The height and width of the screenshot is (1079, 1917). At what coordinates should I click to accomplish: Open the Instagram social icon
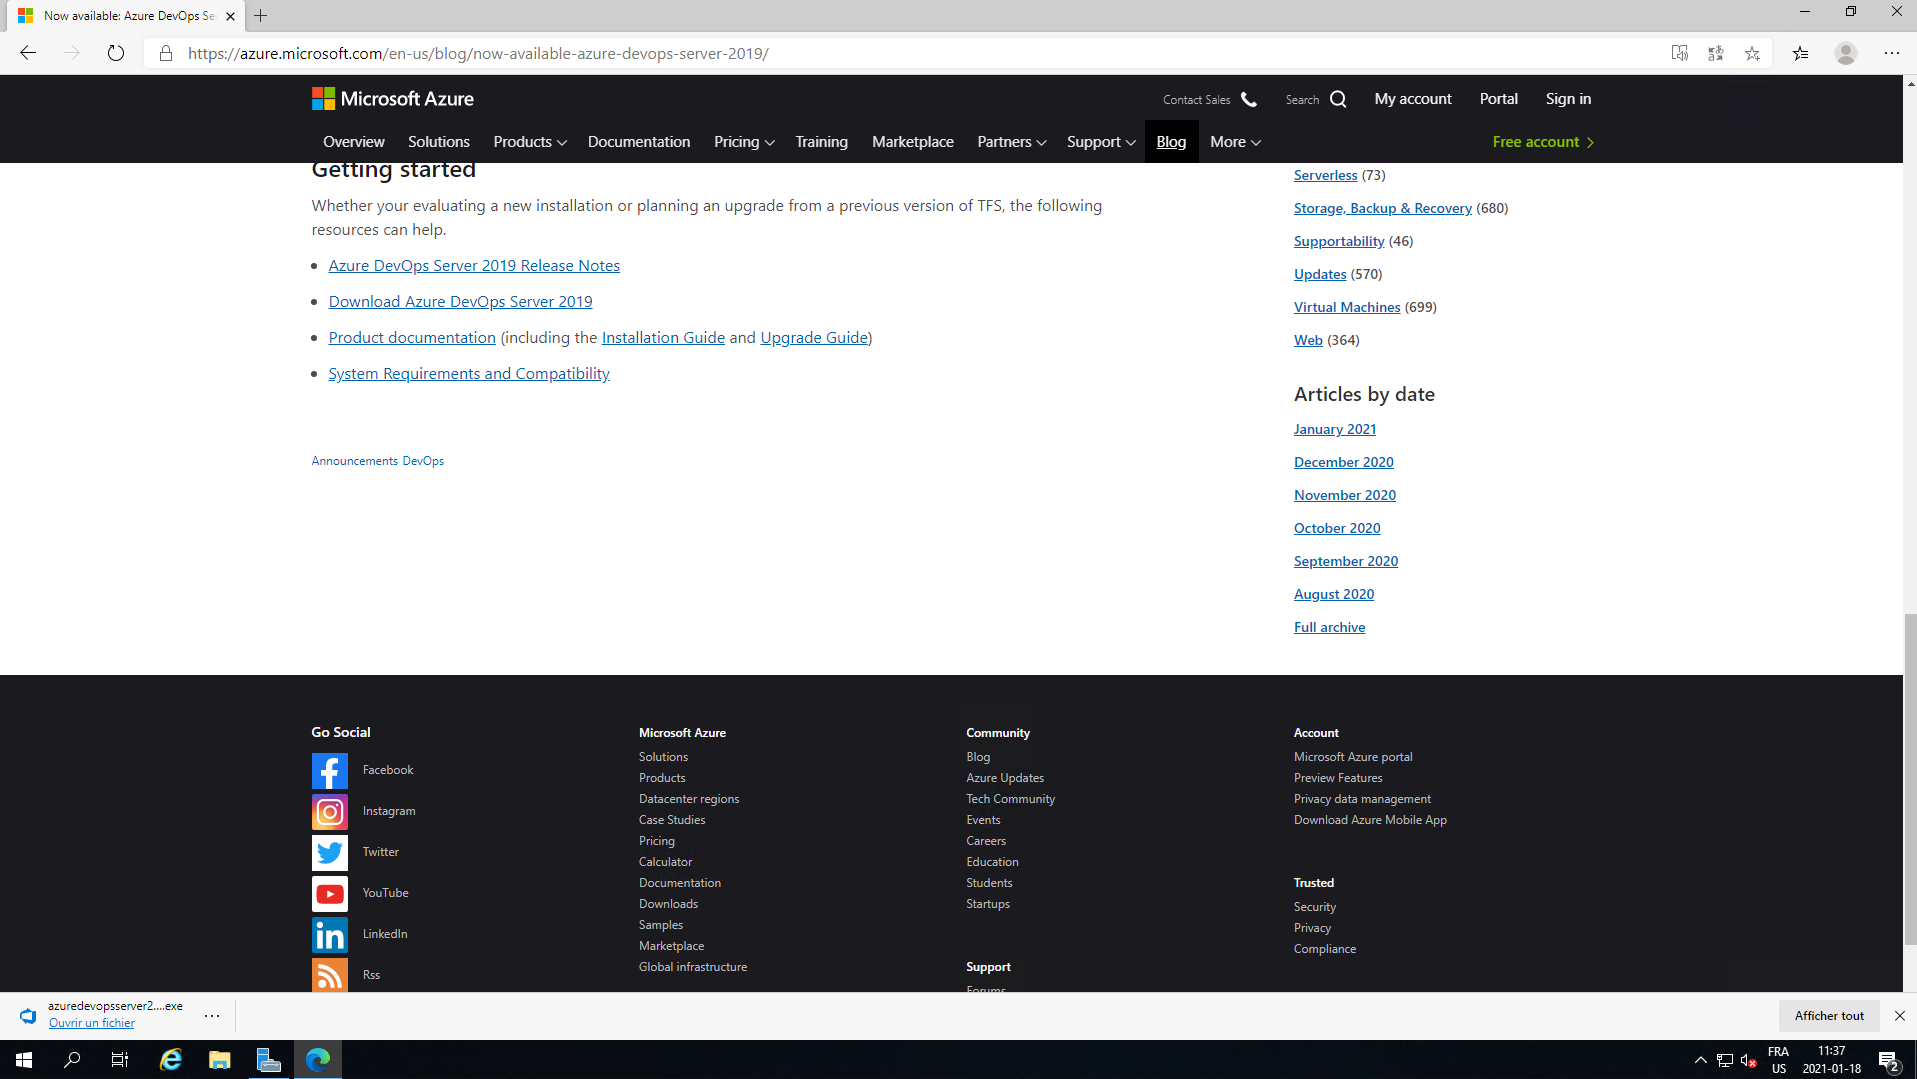(329, 812)
